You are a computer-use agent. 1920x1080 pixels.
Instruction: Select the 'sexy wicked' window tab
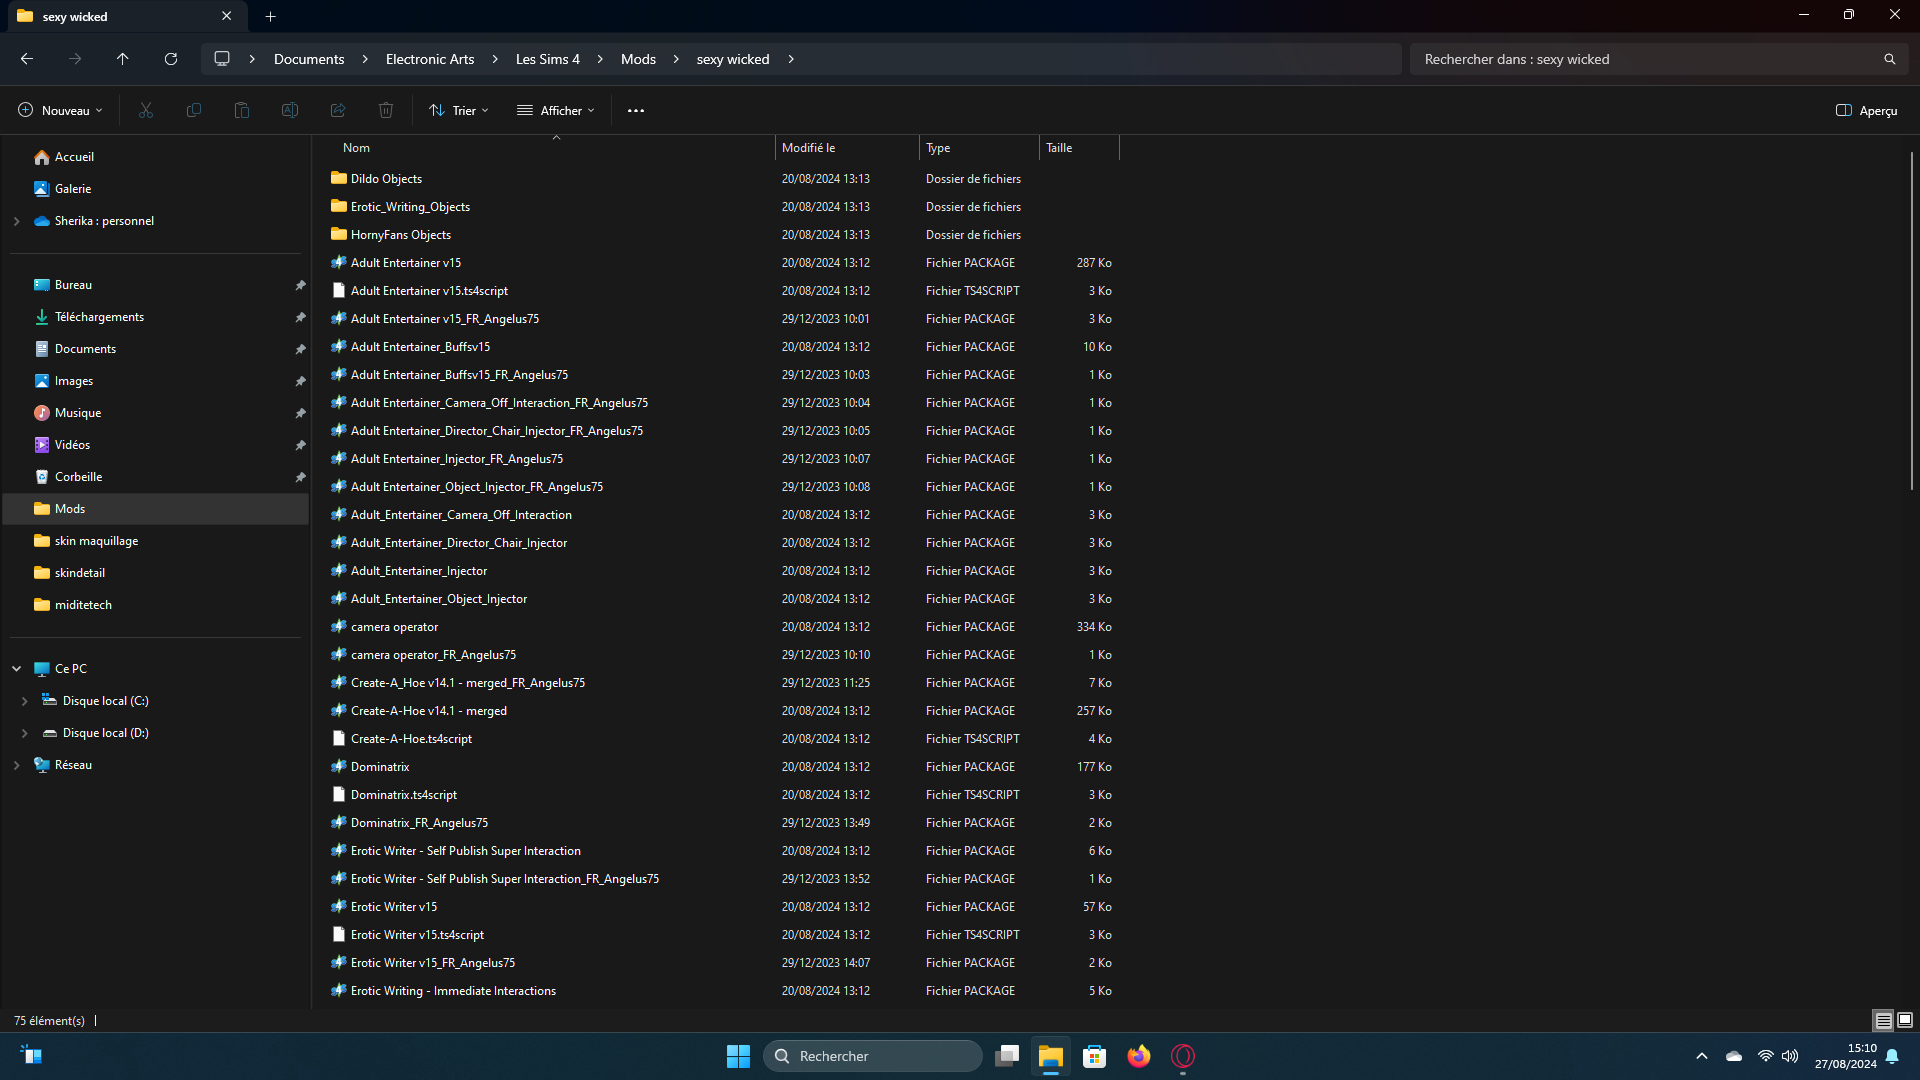[x=125, y=16]
